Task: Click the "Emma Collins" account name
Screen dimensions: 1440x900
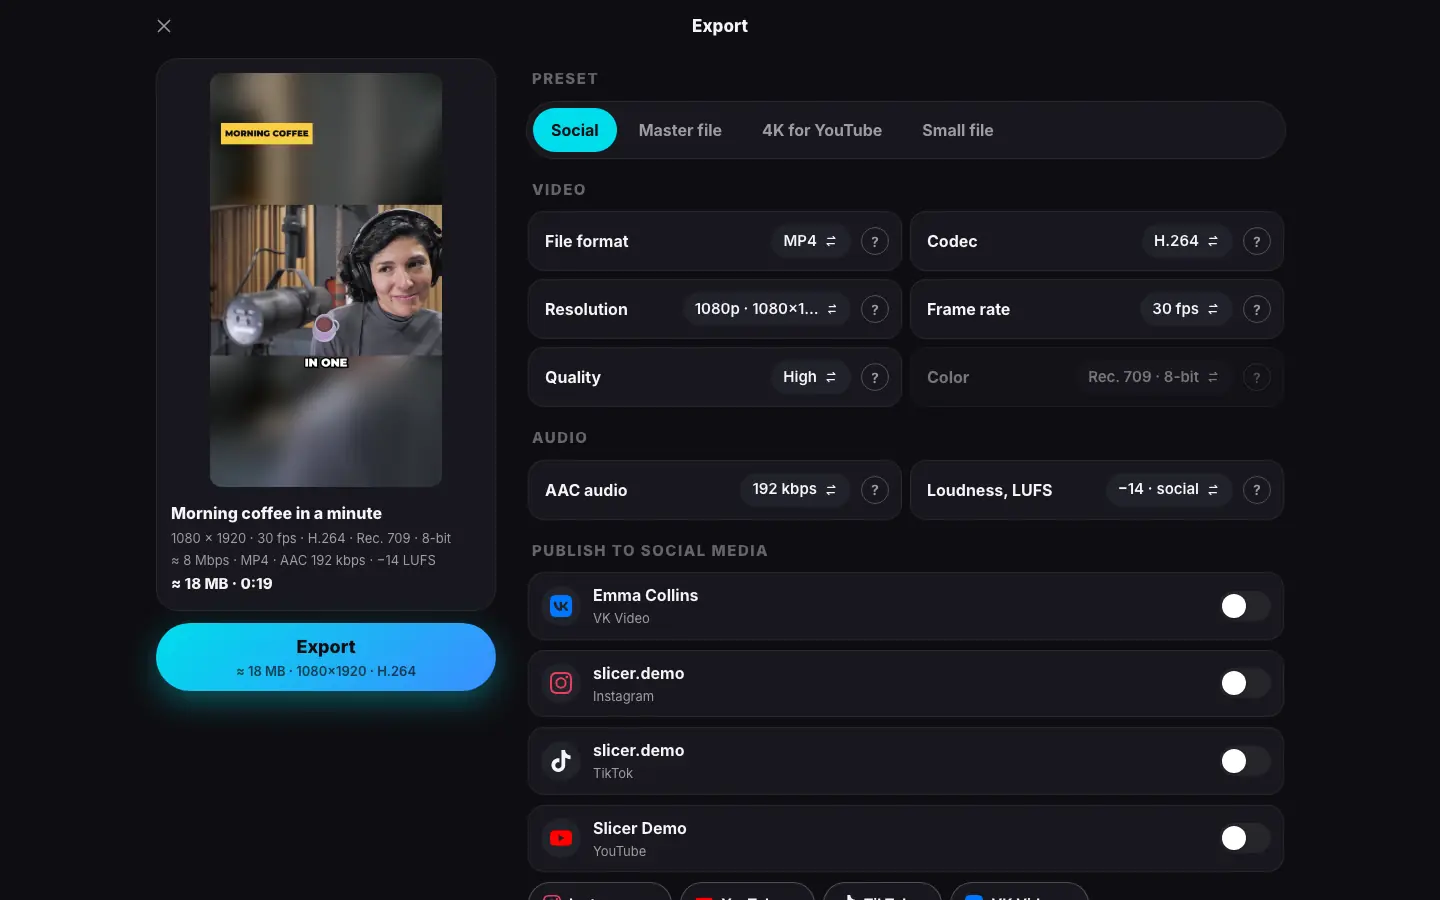Action: point(645,595)
